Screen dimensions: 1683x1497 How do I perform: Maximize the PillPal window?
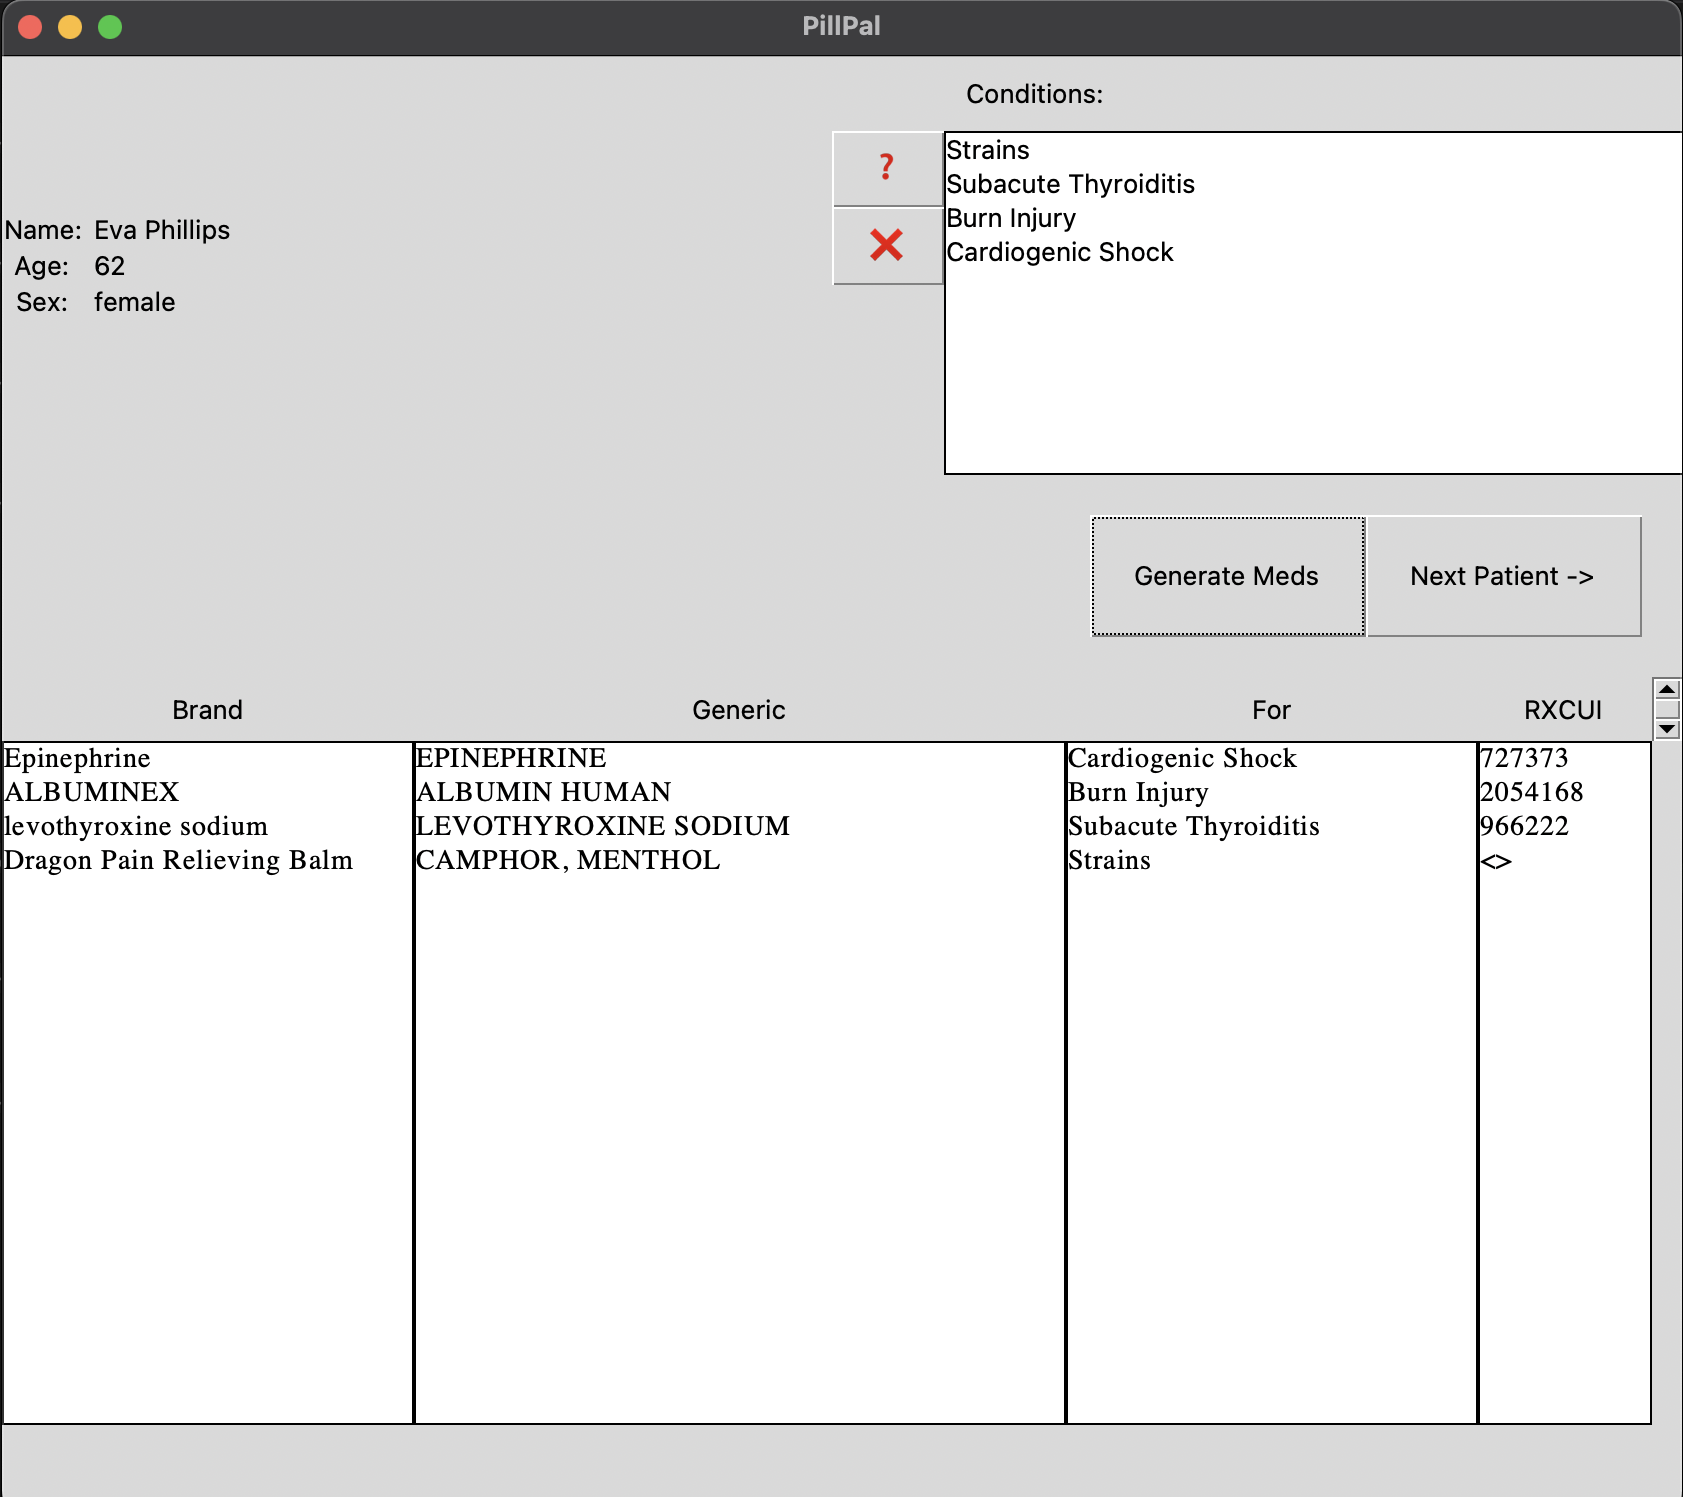point(110,27)
